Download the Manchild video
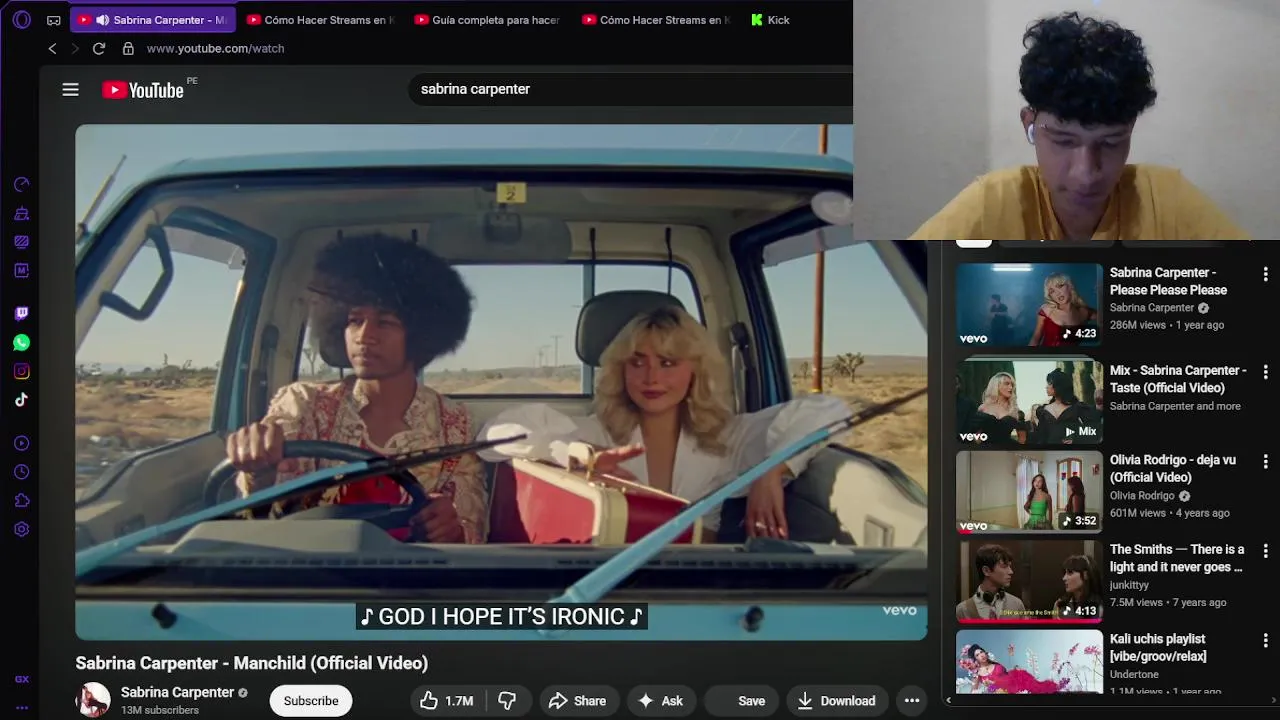The height and width of the screenshot is (720, 1280). point(837,701)
